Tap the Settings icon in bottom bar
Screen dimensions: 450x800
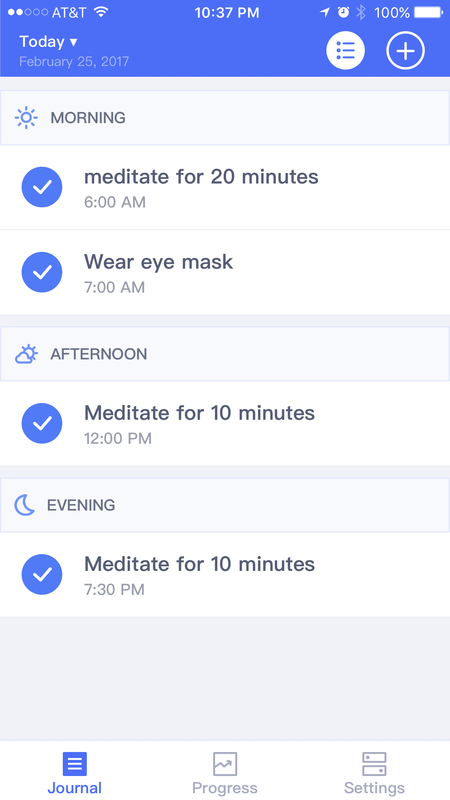click(x=374, y=764)
